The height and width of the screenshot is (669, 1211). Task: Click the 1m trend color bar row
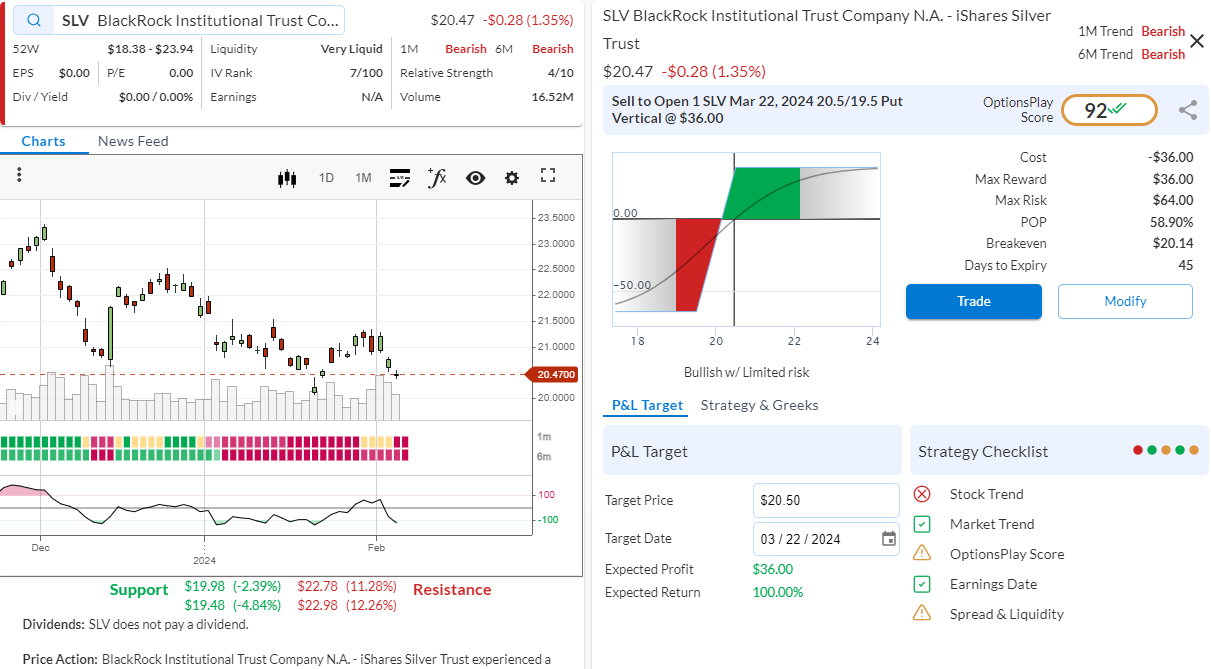[x=205, y=442]
